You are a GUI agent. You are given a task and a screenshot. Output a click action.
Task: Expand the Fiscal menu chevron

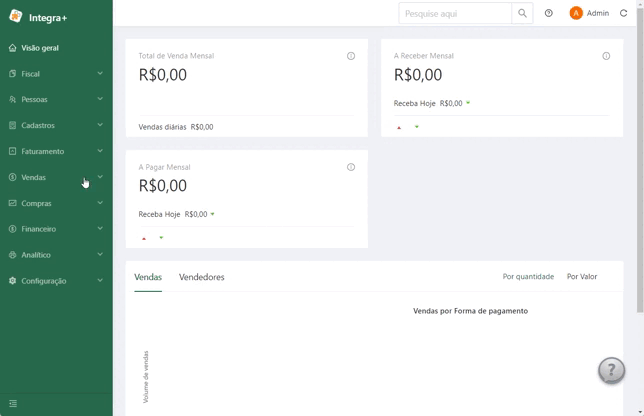click(x=100, y=74)
